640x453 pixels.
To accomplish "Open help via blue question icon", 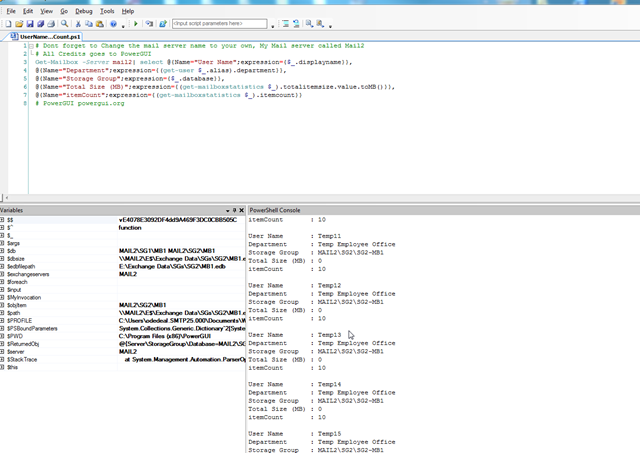I will (x=113, y=24).
